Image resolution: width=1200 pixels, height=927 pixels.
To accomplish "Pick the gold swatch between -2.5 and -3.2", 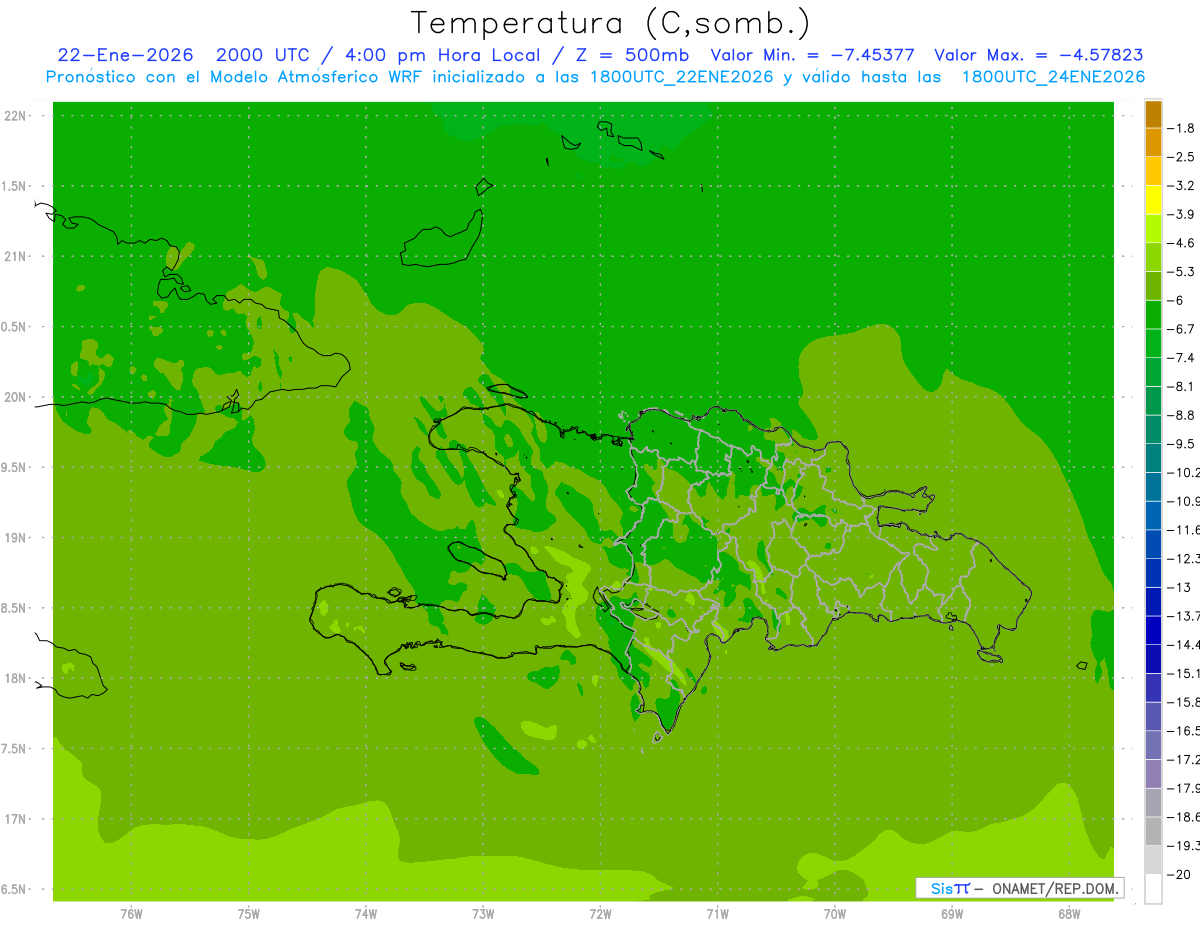I will [1153, 171].
